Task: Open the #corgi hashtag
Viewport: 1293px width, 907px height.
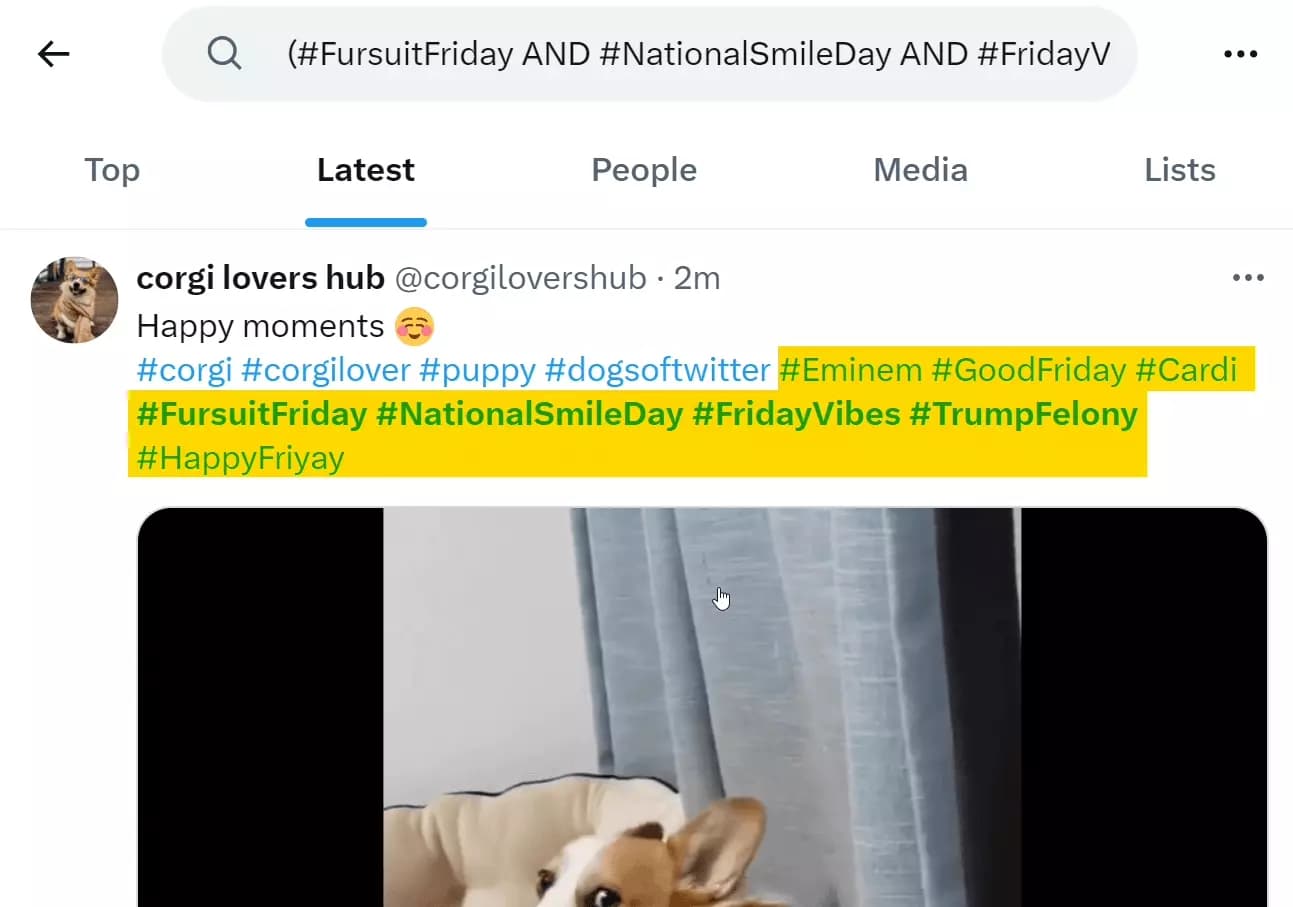Action: tap(184, 370)
